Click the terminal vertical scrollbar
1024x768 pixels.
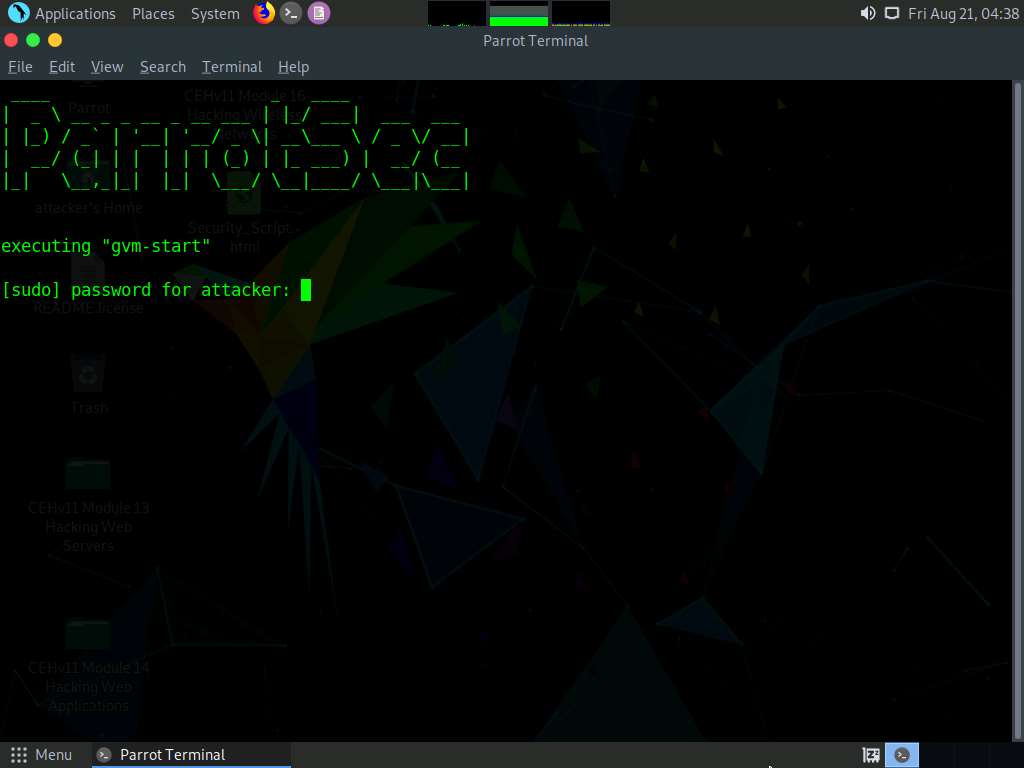click(1017, 411)
